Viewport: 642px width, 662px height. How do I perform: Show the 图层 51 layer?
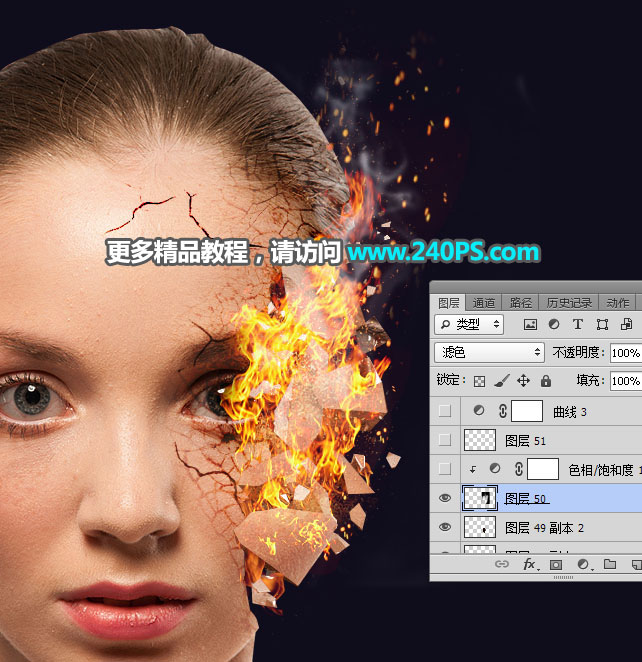coord(445,440)
